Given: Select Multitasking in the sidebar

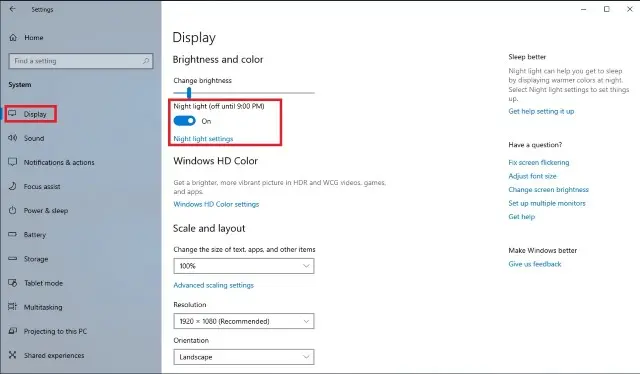Looking at the screenshot, I should tap(43, 307).
